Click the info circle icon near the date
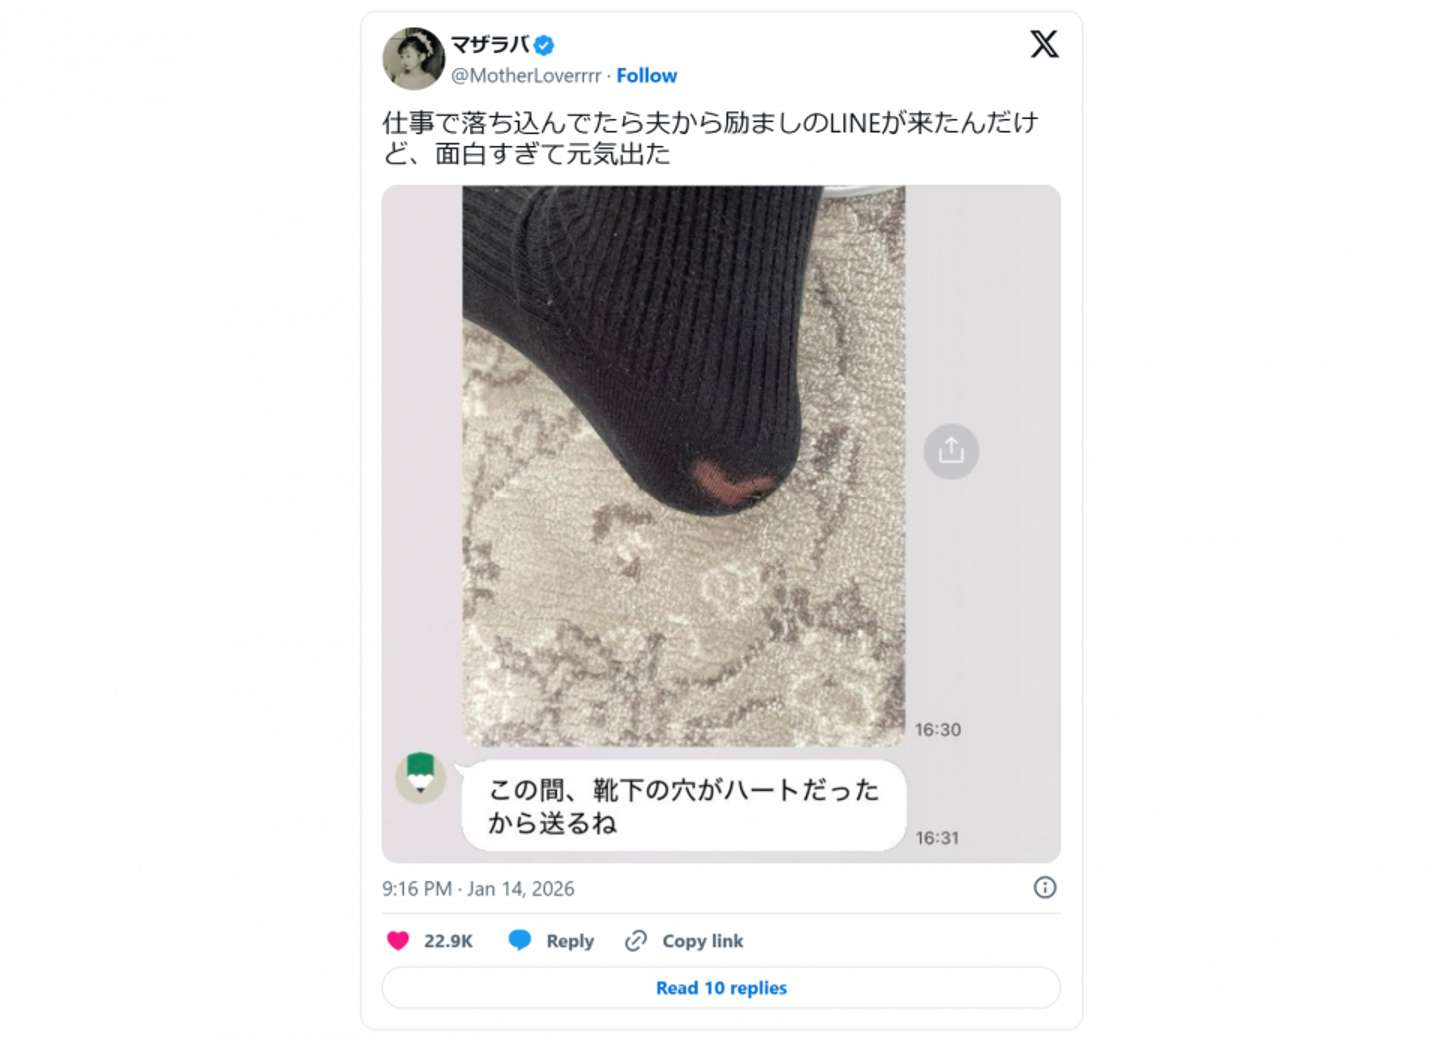Screen dimensions: 1440x1038 1045,888
